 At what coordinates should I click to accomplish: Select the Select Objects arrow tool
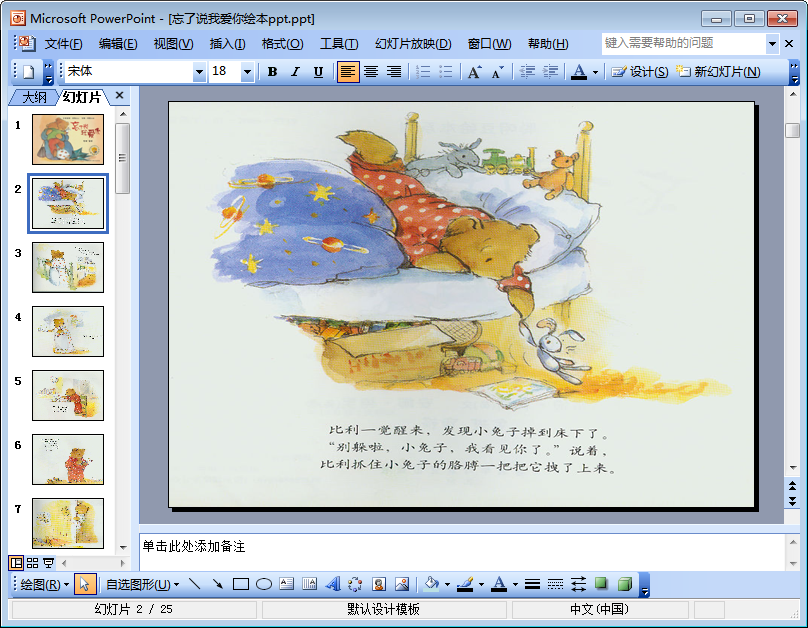click(x=85, y=584)
